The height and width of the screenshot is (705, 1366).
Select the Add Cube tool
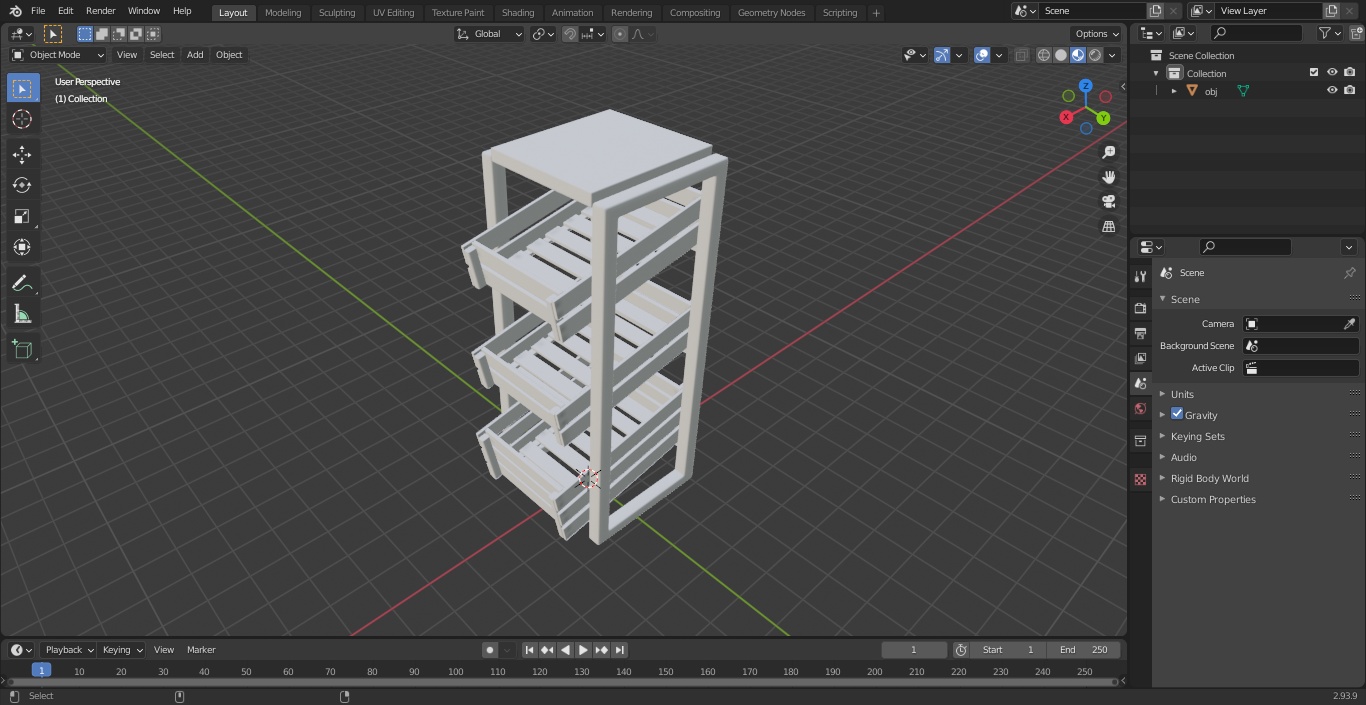pos(22,350)
